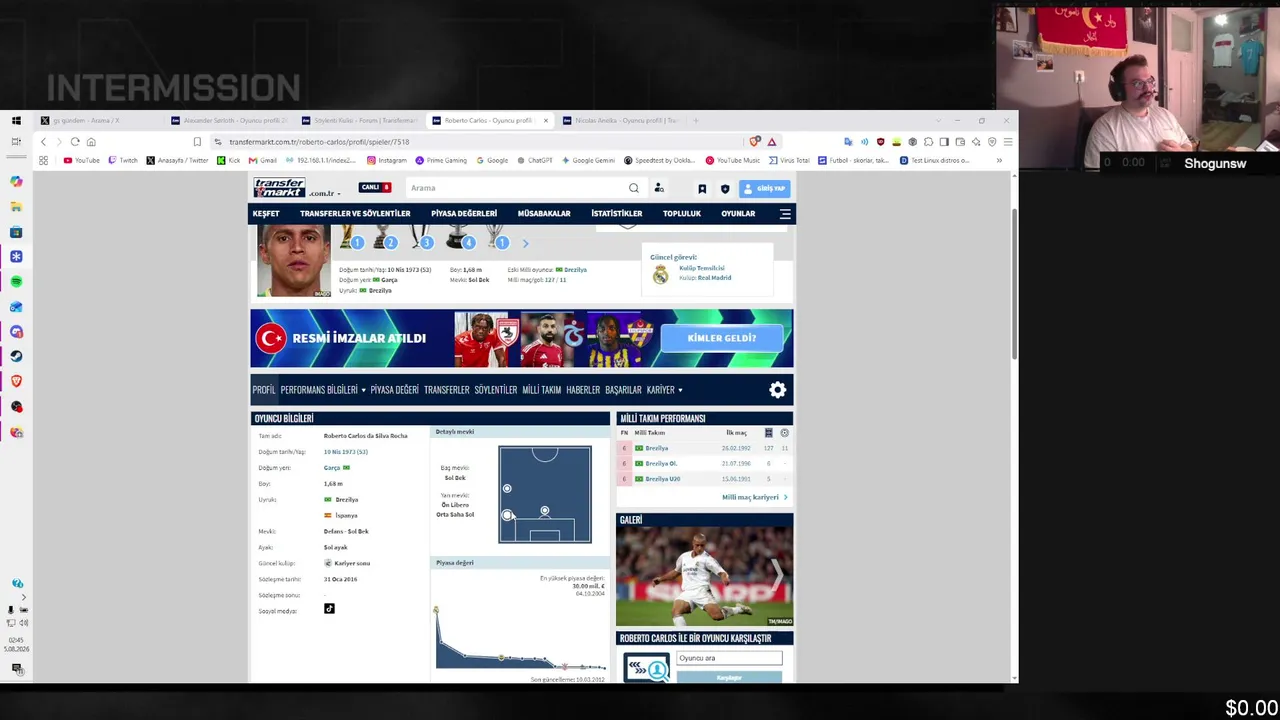Click the shield icon in site header
1280x720 pixels.
pos(725,188)
